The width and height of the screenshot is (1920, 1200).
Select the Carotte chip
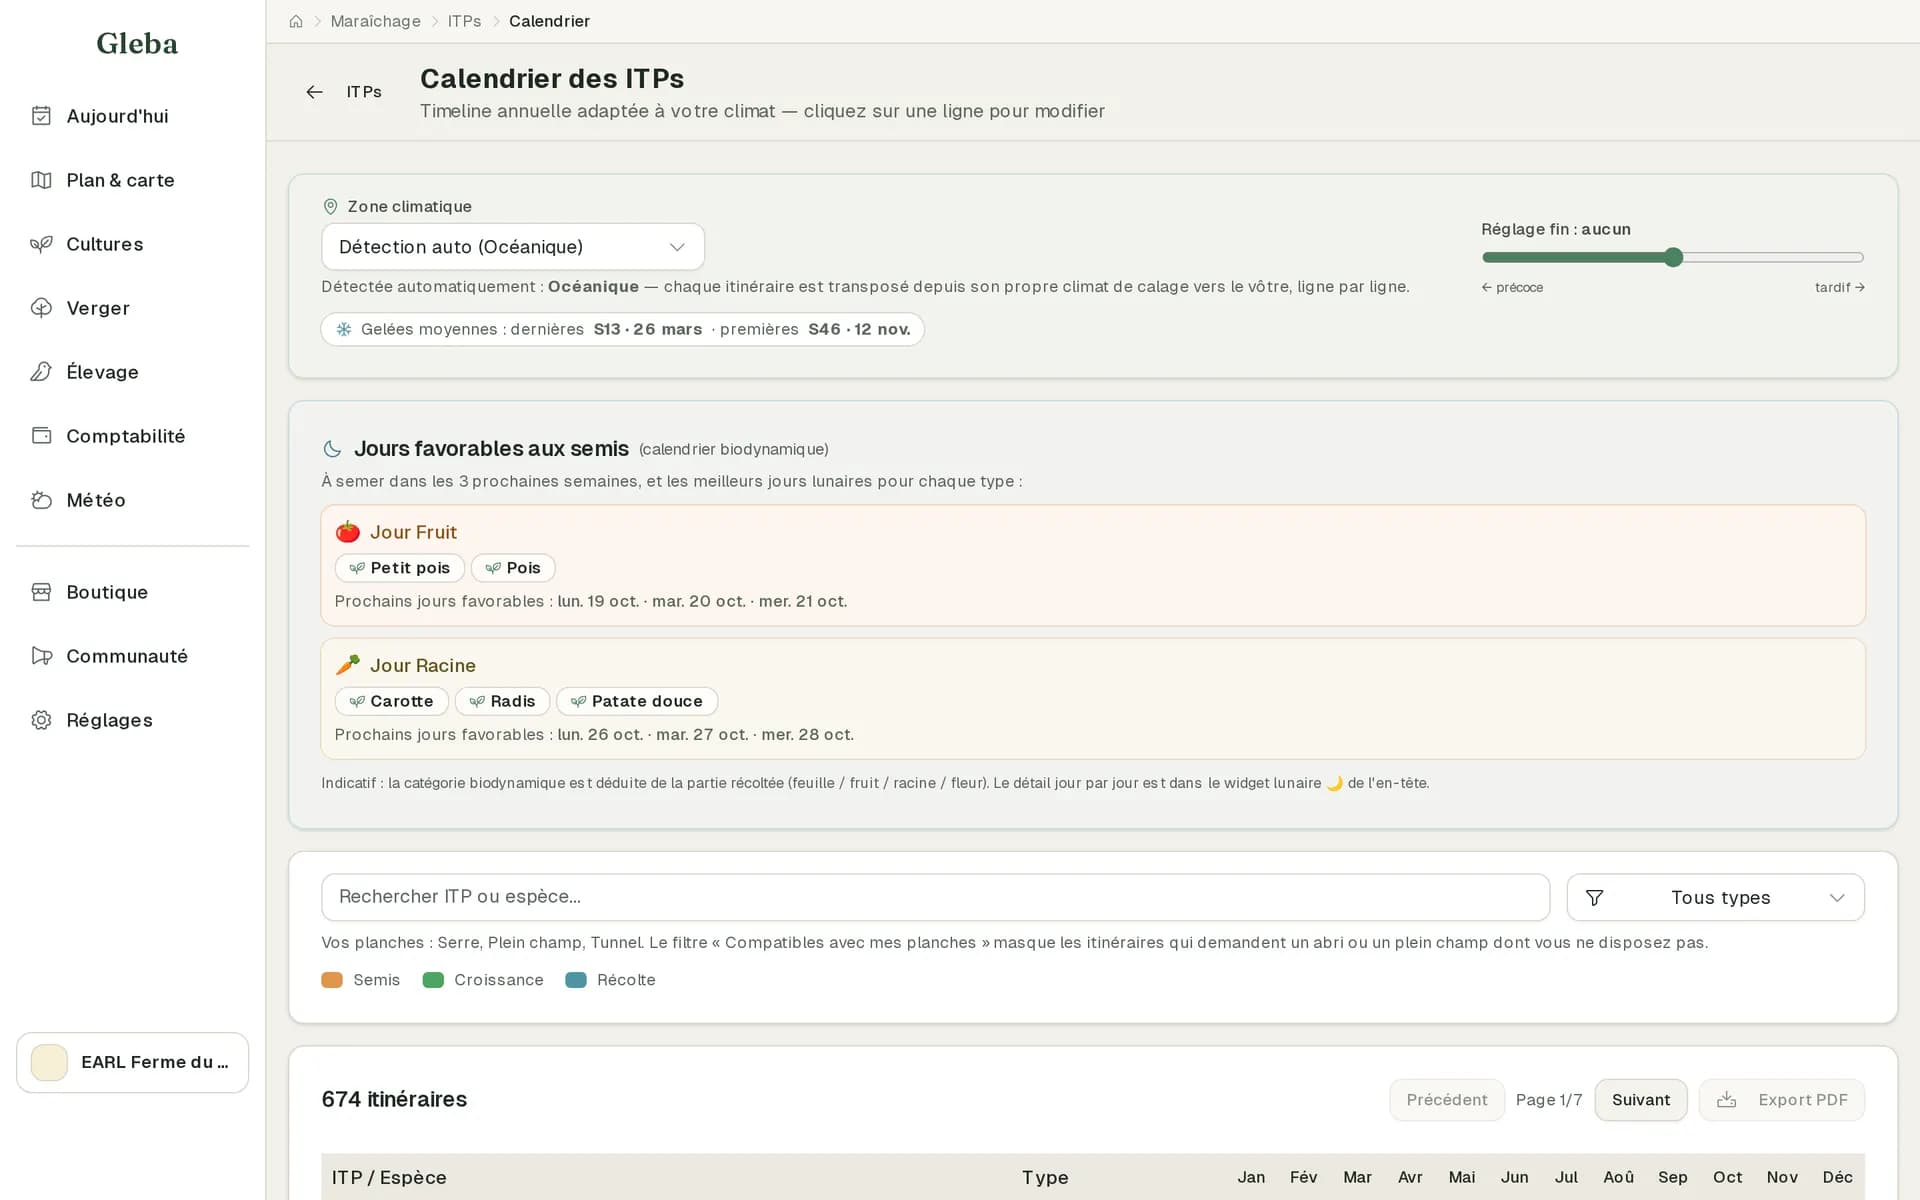point(391,701)
